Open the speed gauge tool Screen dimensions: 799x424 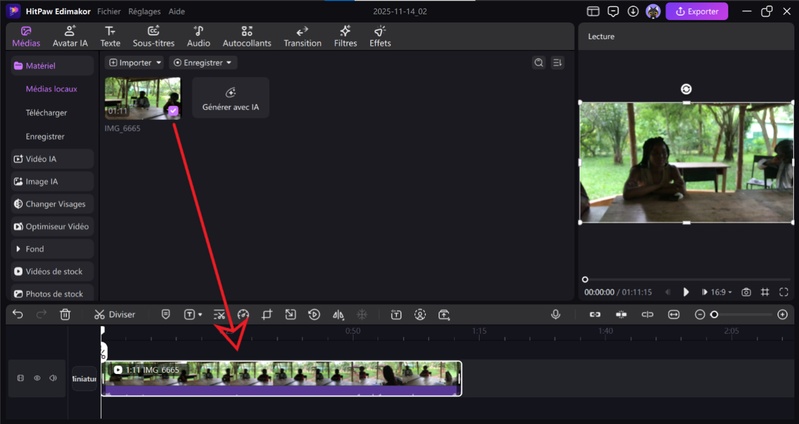tap(243, 314)
